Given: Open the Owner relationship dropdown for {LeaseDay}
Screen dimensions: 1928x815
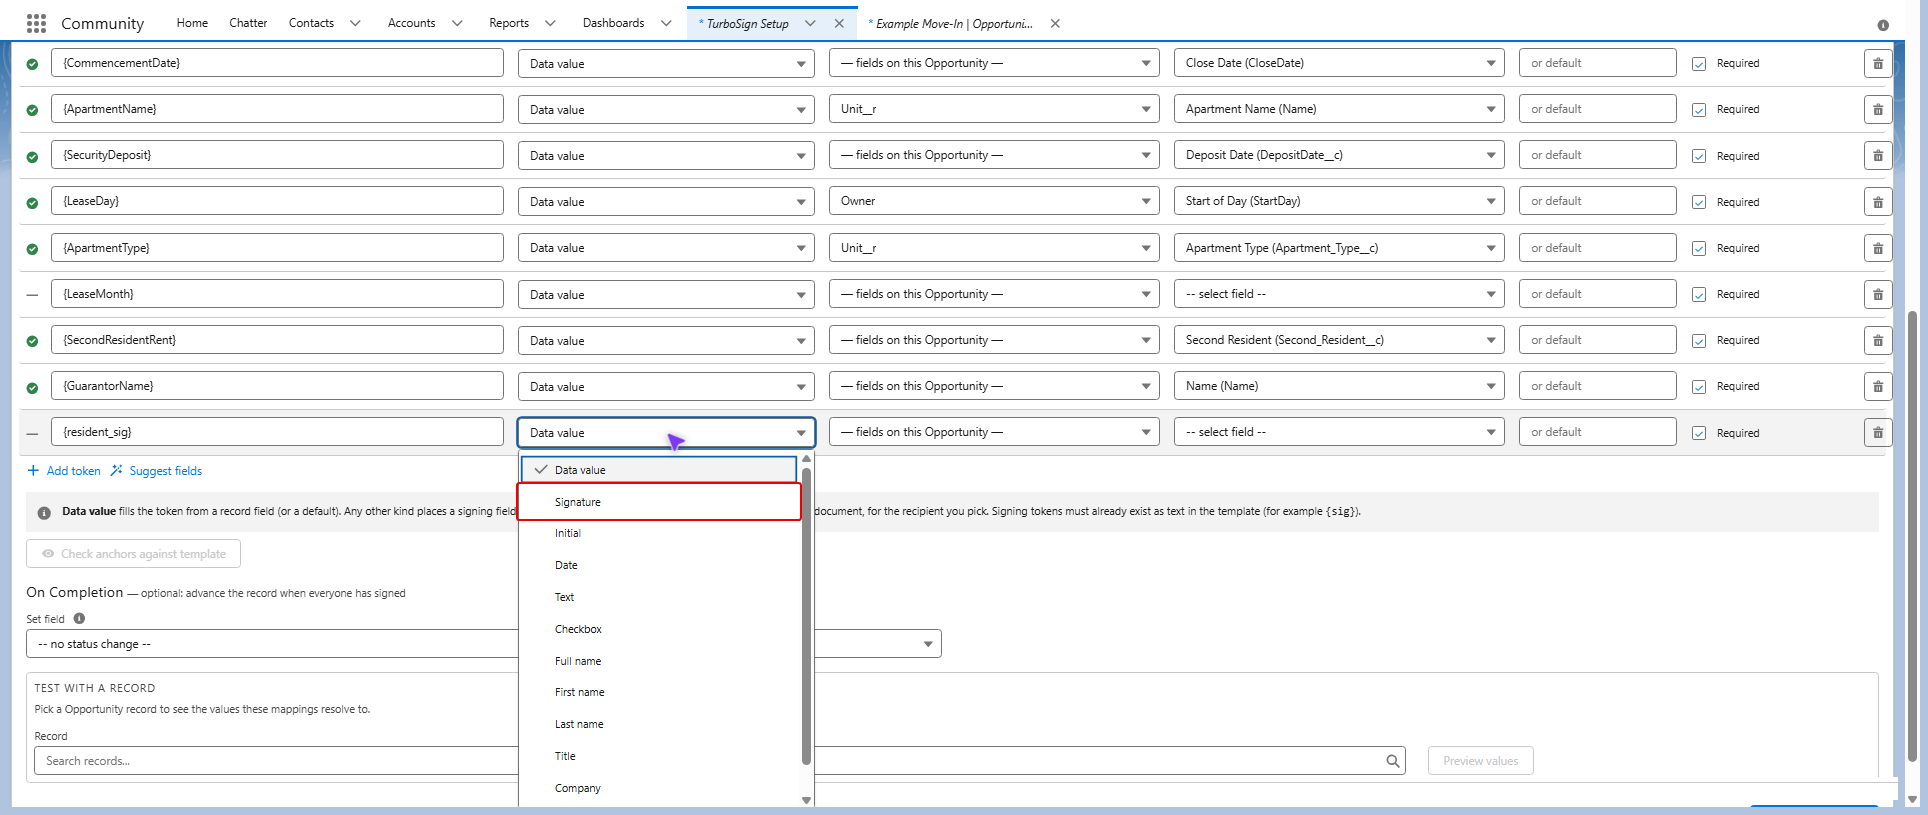Looking at the screenshot, I should pos(994,201).
